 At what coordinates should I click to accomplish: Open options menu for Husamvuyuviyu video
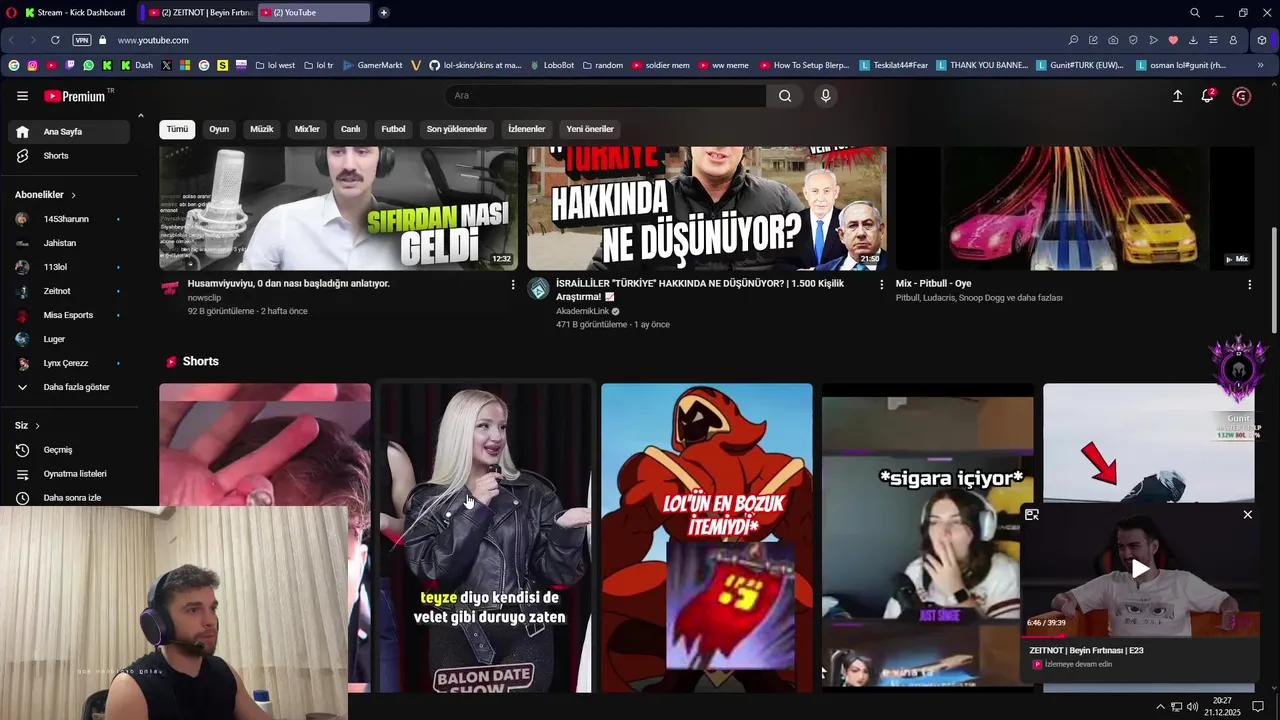(513, 285)
